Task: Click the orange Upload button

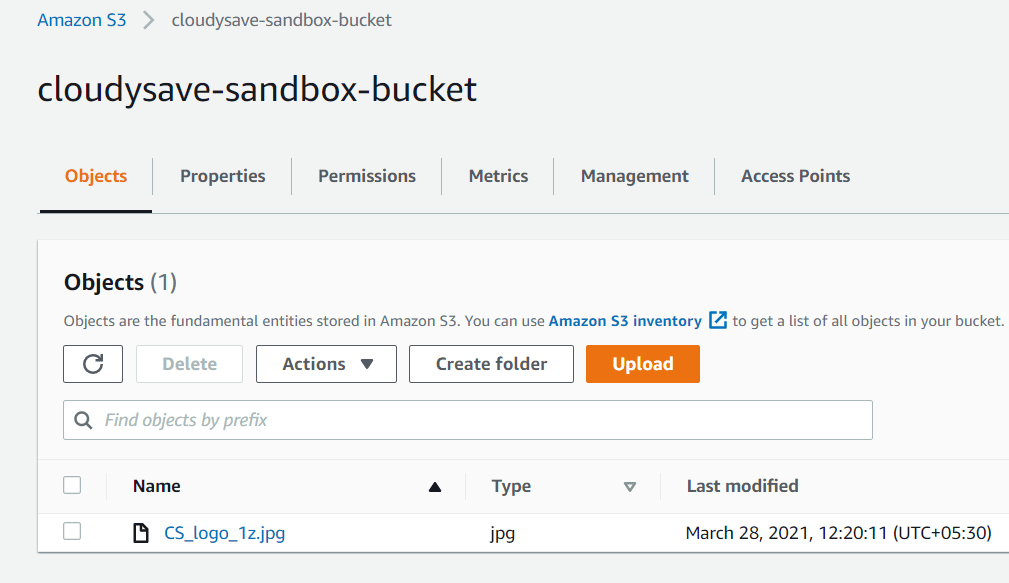Action: [643, 364]
